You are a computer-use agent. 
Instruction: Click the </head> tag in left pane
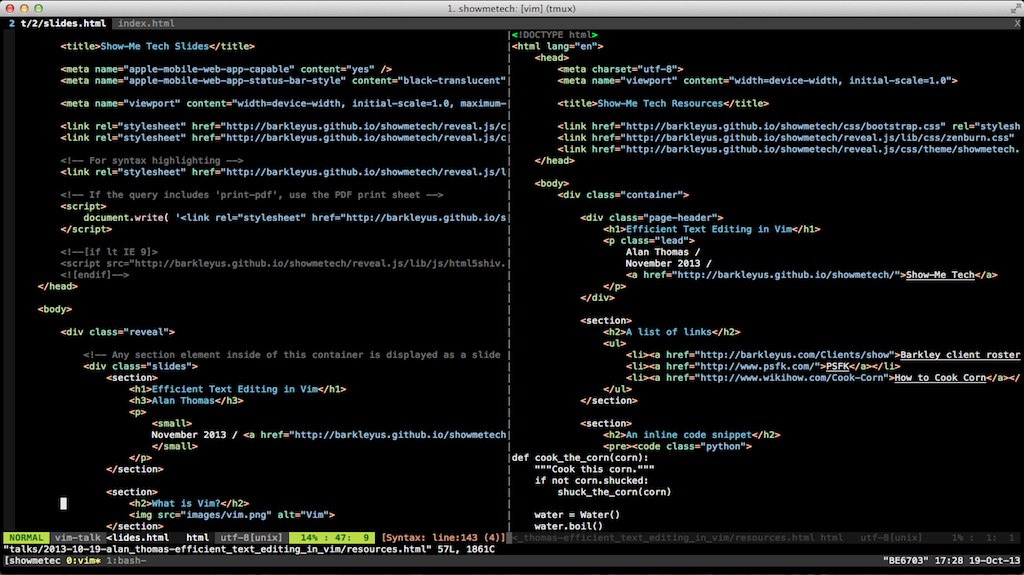pos(57,286)
